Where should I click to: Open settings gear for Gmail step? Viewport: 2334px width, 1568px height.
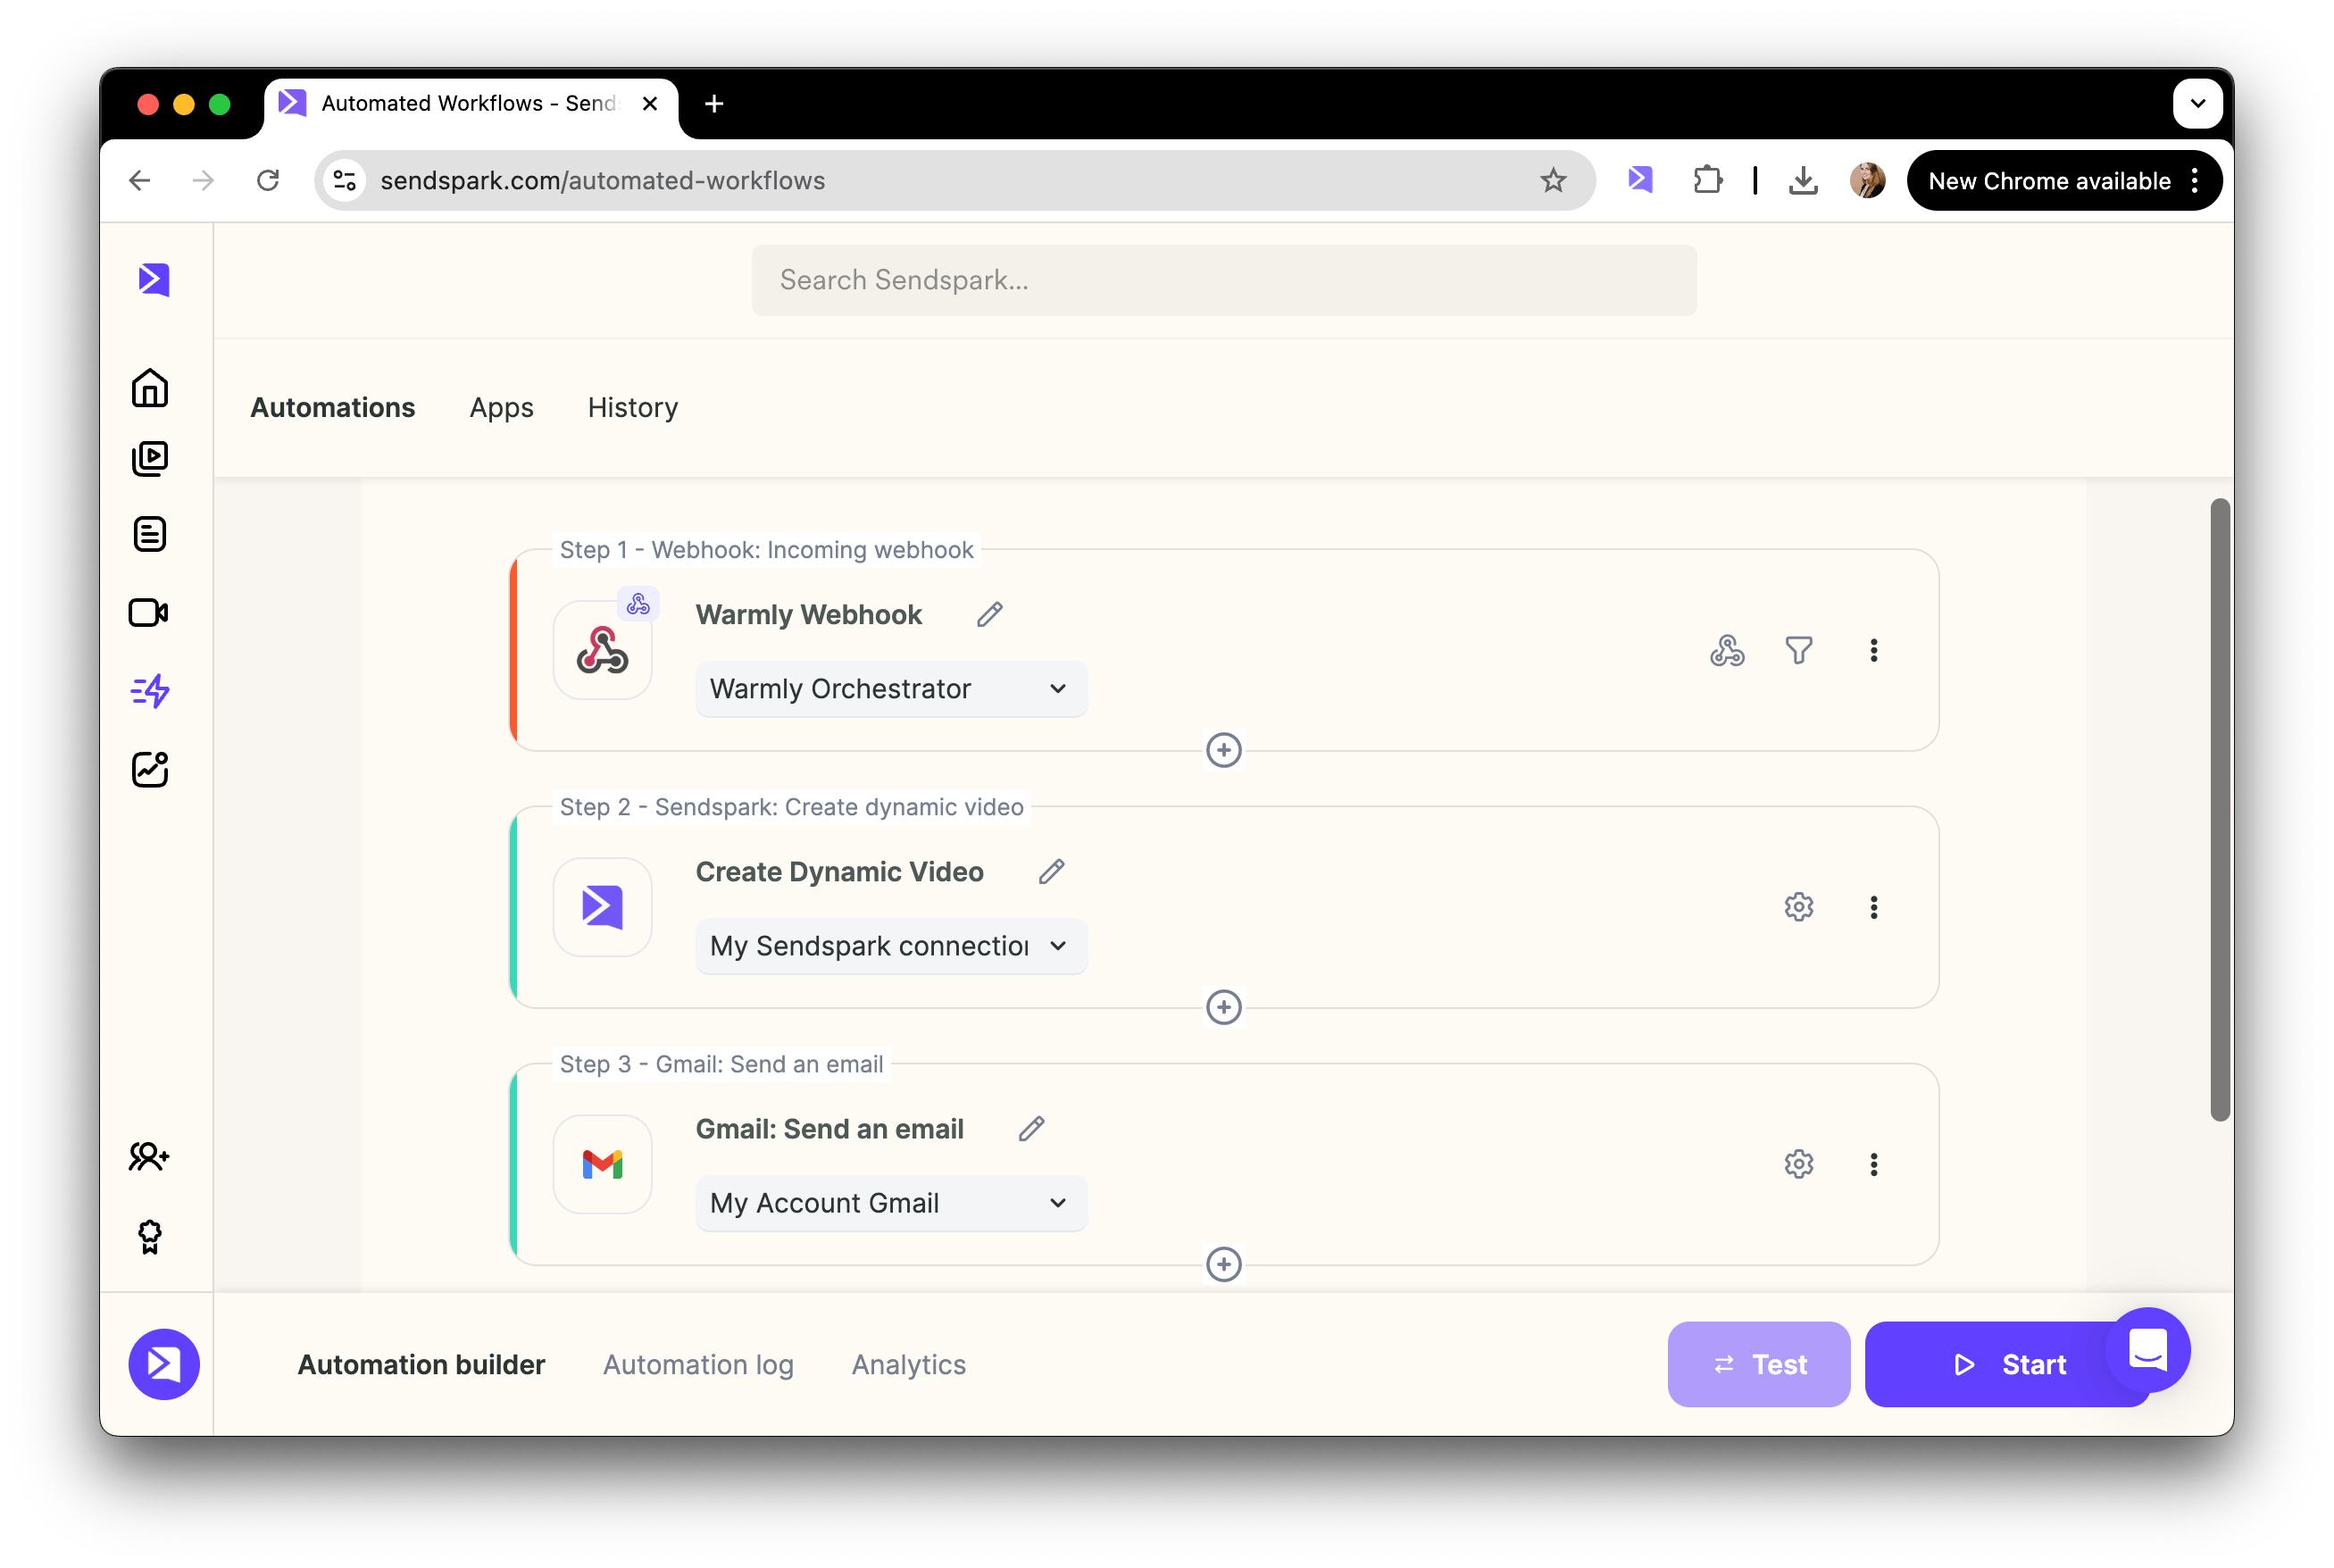pyautogui.click(x=1799, y=1164)
